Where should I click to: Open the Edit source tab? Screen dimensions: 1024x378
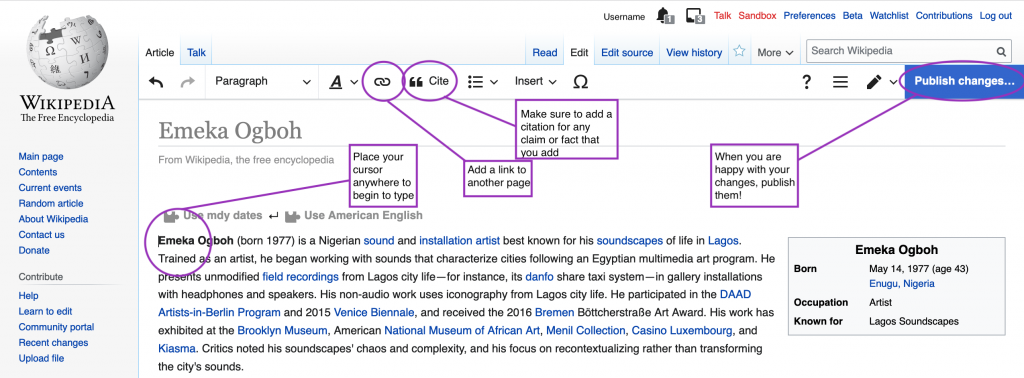coord(627,53)
